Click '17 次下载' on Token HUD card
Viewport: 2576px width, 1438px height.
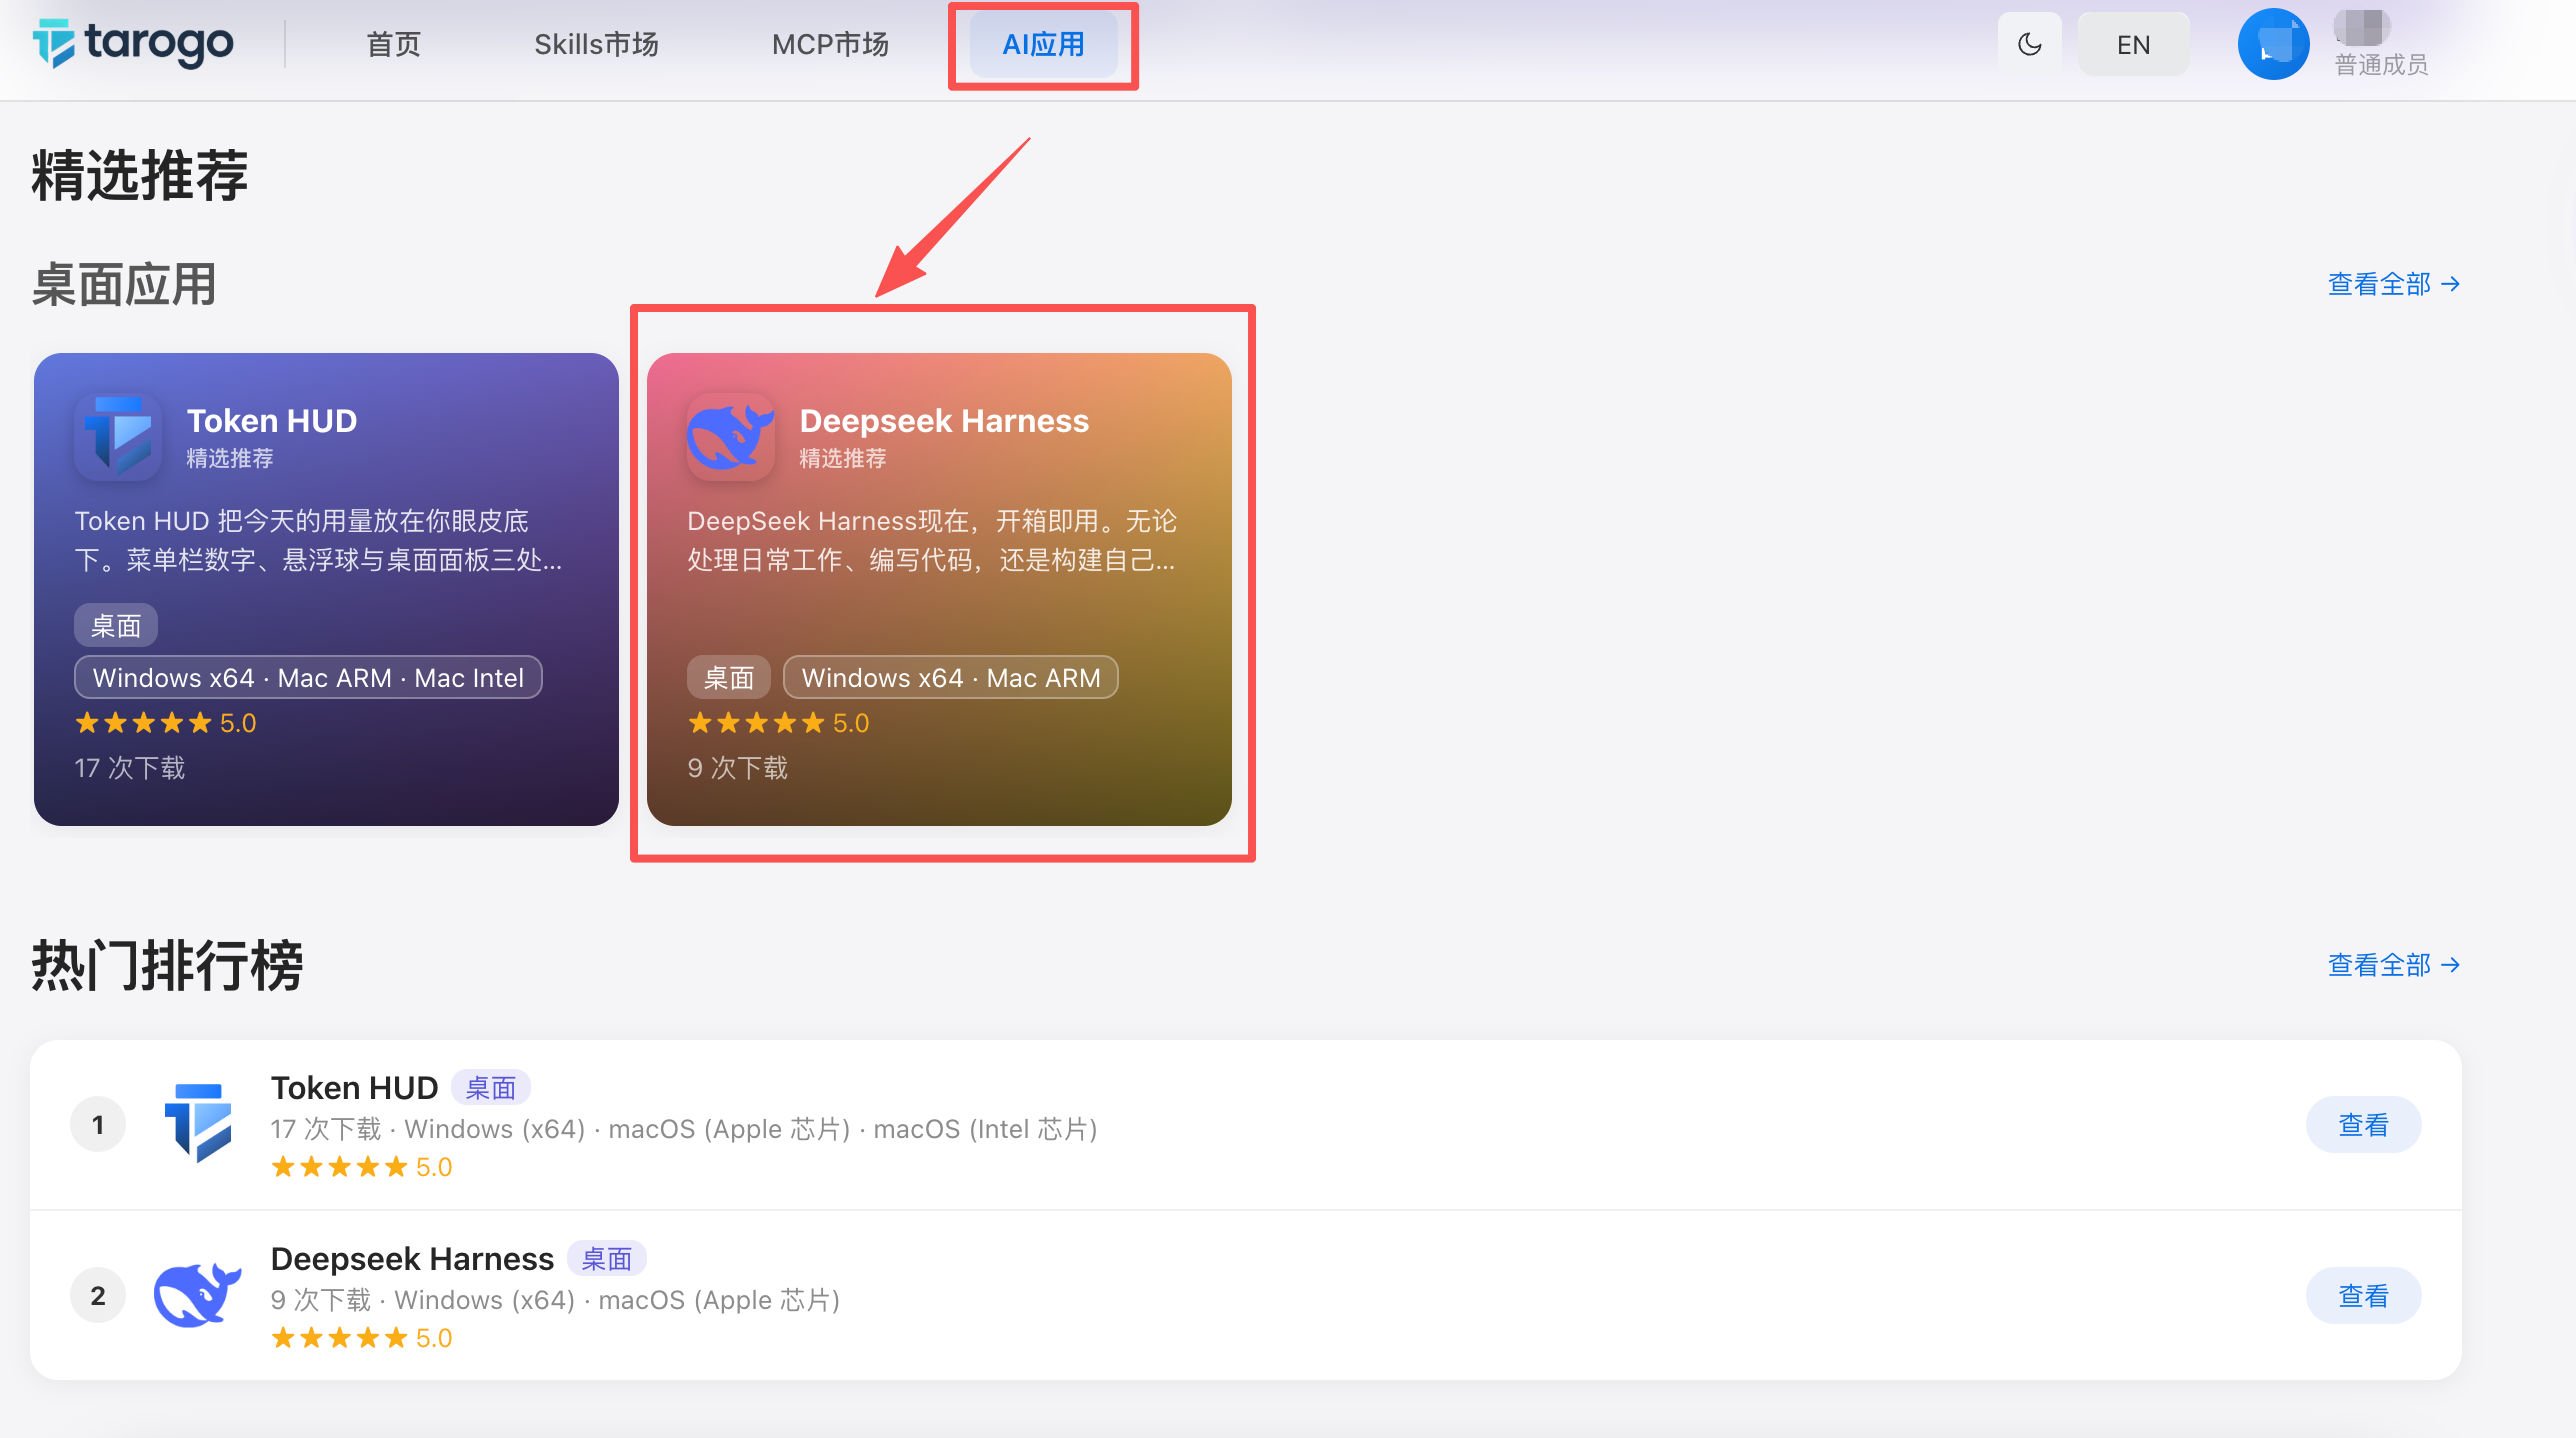[130, 768]
